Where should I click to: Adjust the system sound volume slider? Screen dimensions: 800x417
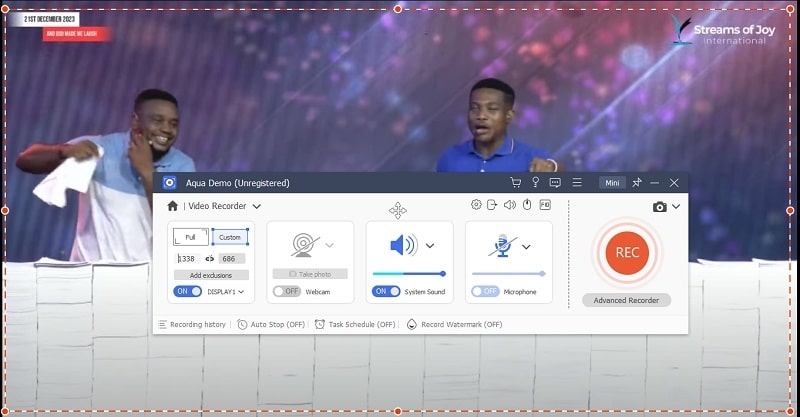click(409, 273)
